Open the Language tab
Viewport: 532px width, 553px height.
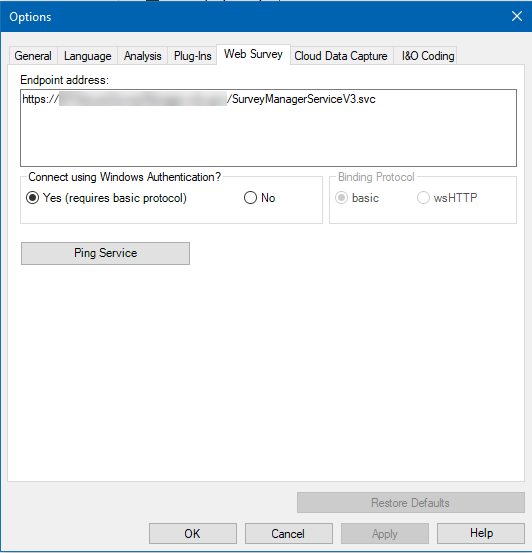tap(87, 56)
